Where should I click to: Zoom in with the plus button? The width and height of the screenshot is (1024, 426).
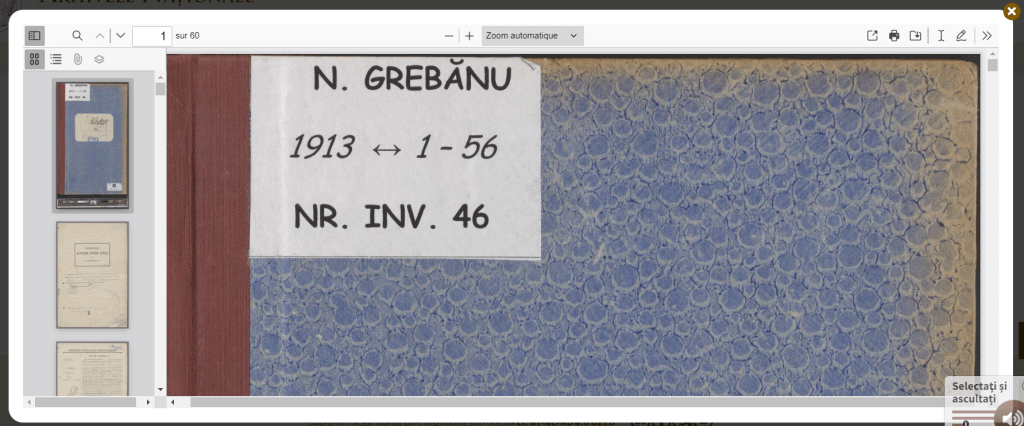(x=470, y=36)
